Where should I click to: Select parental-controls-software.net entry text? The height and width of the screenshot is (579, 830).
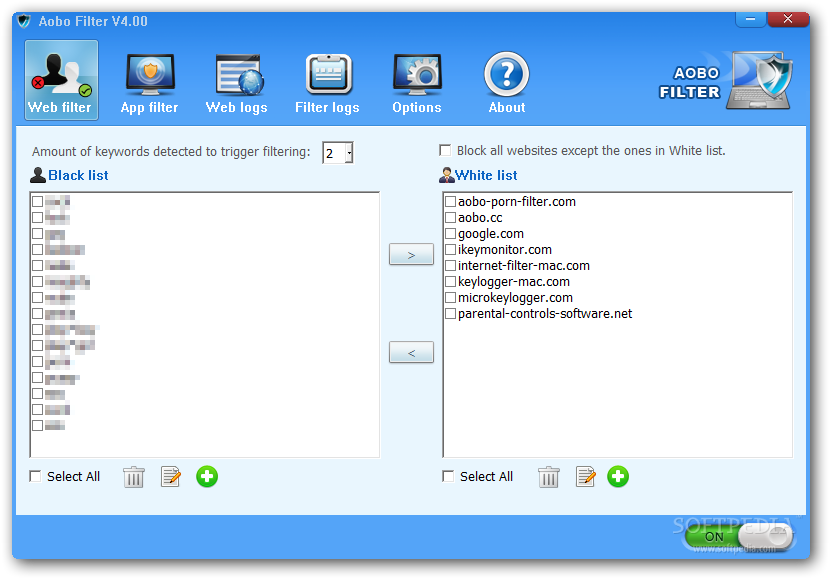545,313
